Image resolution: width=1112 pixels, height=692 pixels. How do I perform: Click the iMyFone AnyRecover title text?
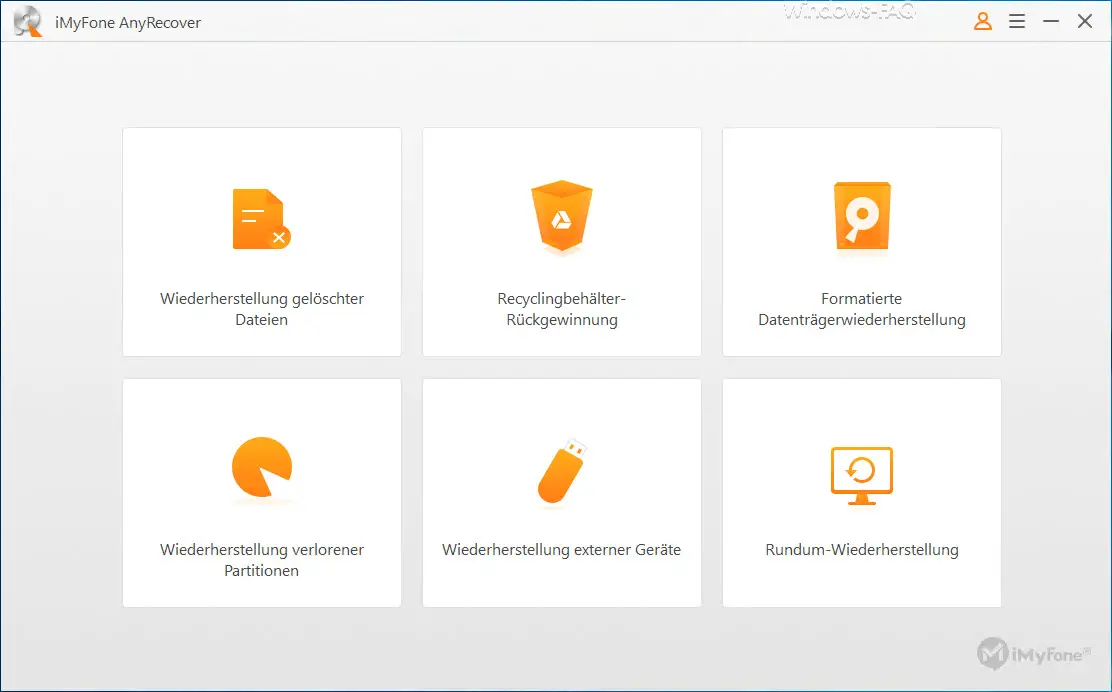(128, 23)
